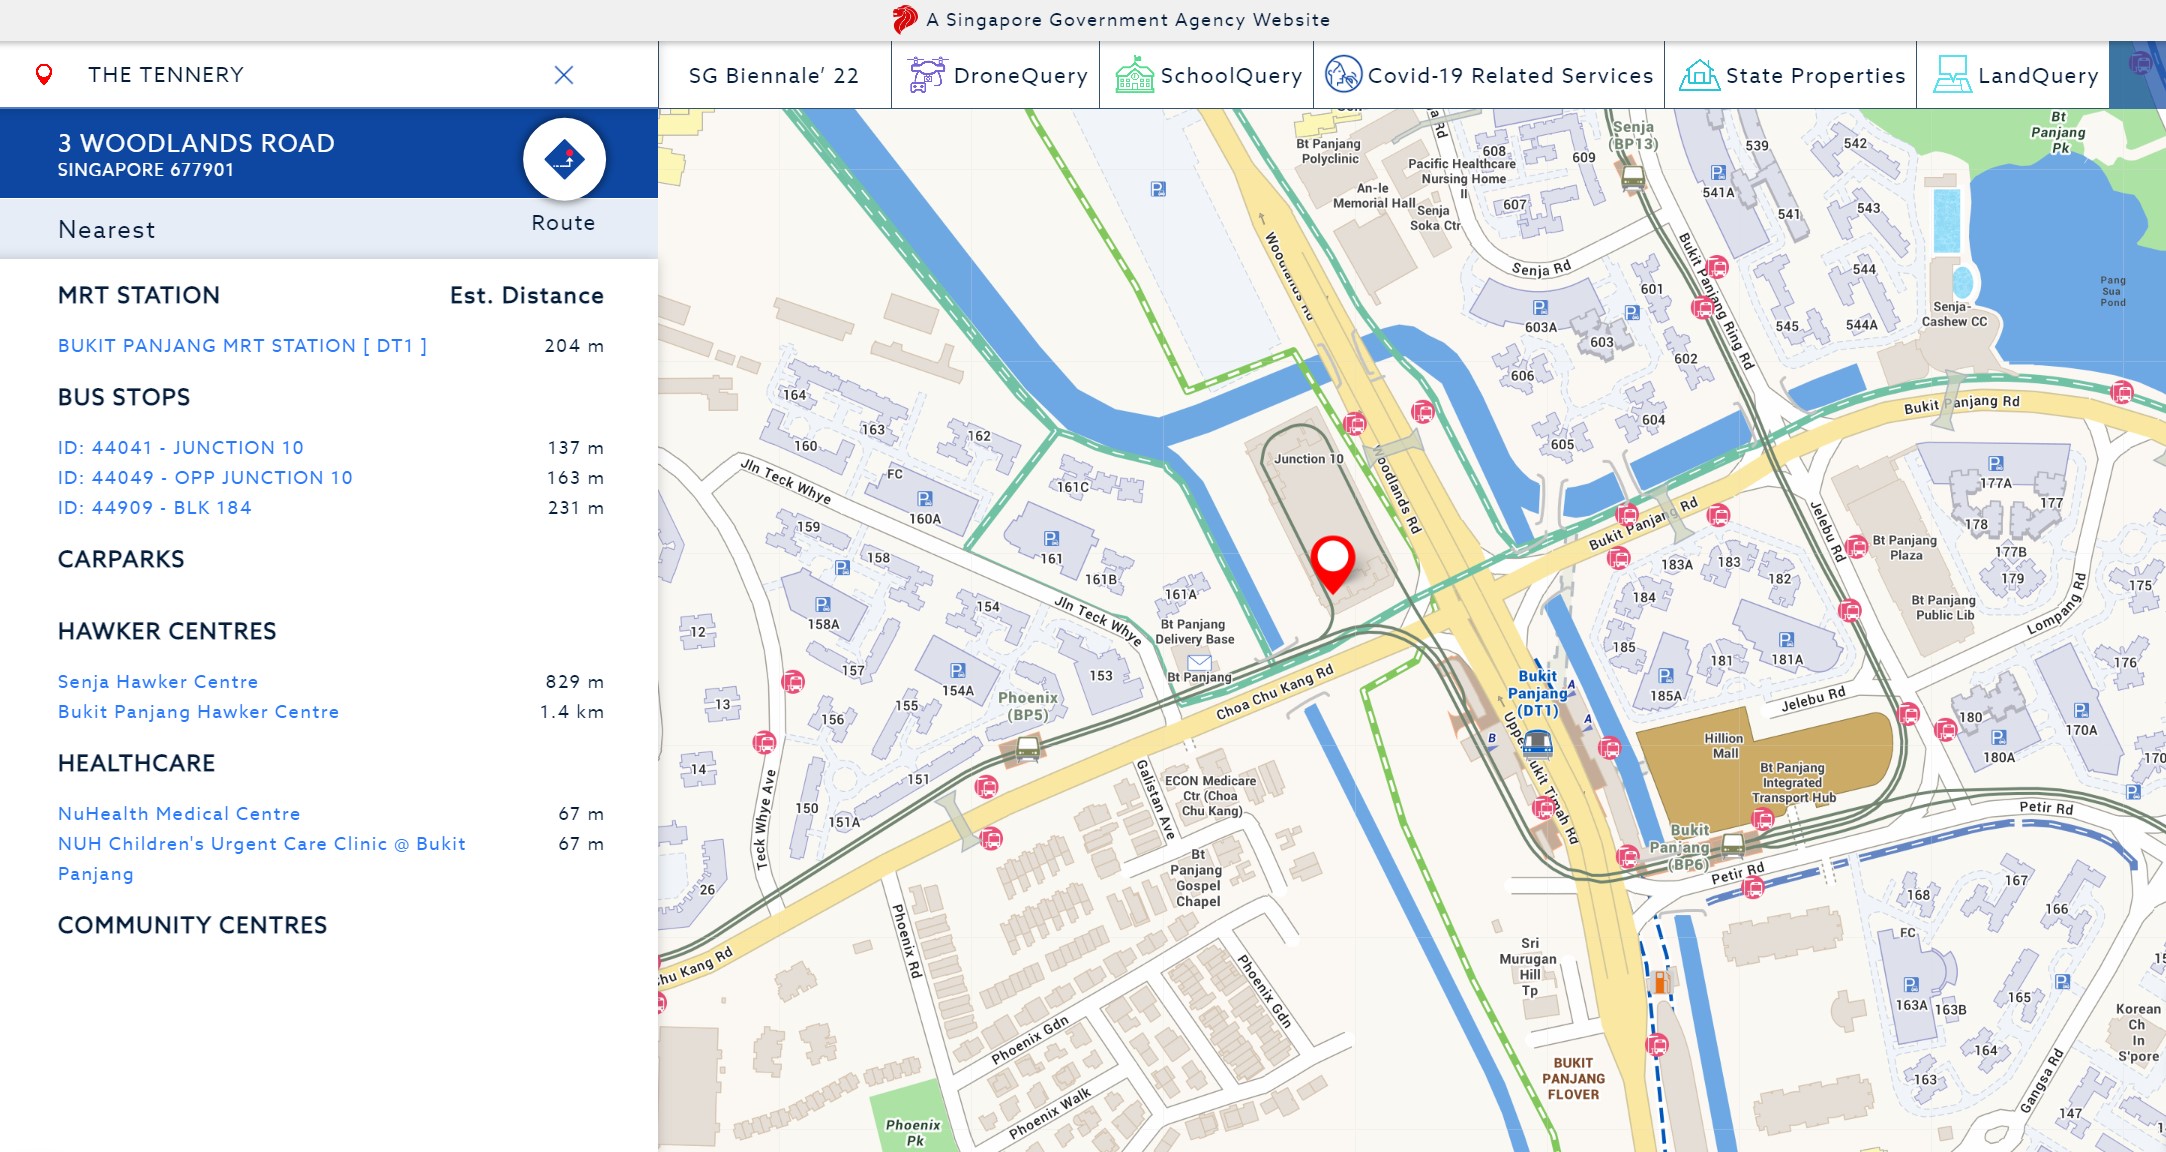Open the bus stop ID: 44041 - Junction 10 link

pyautogui.click(x=180, y=448)
